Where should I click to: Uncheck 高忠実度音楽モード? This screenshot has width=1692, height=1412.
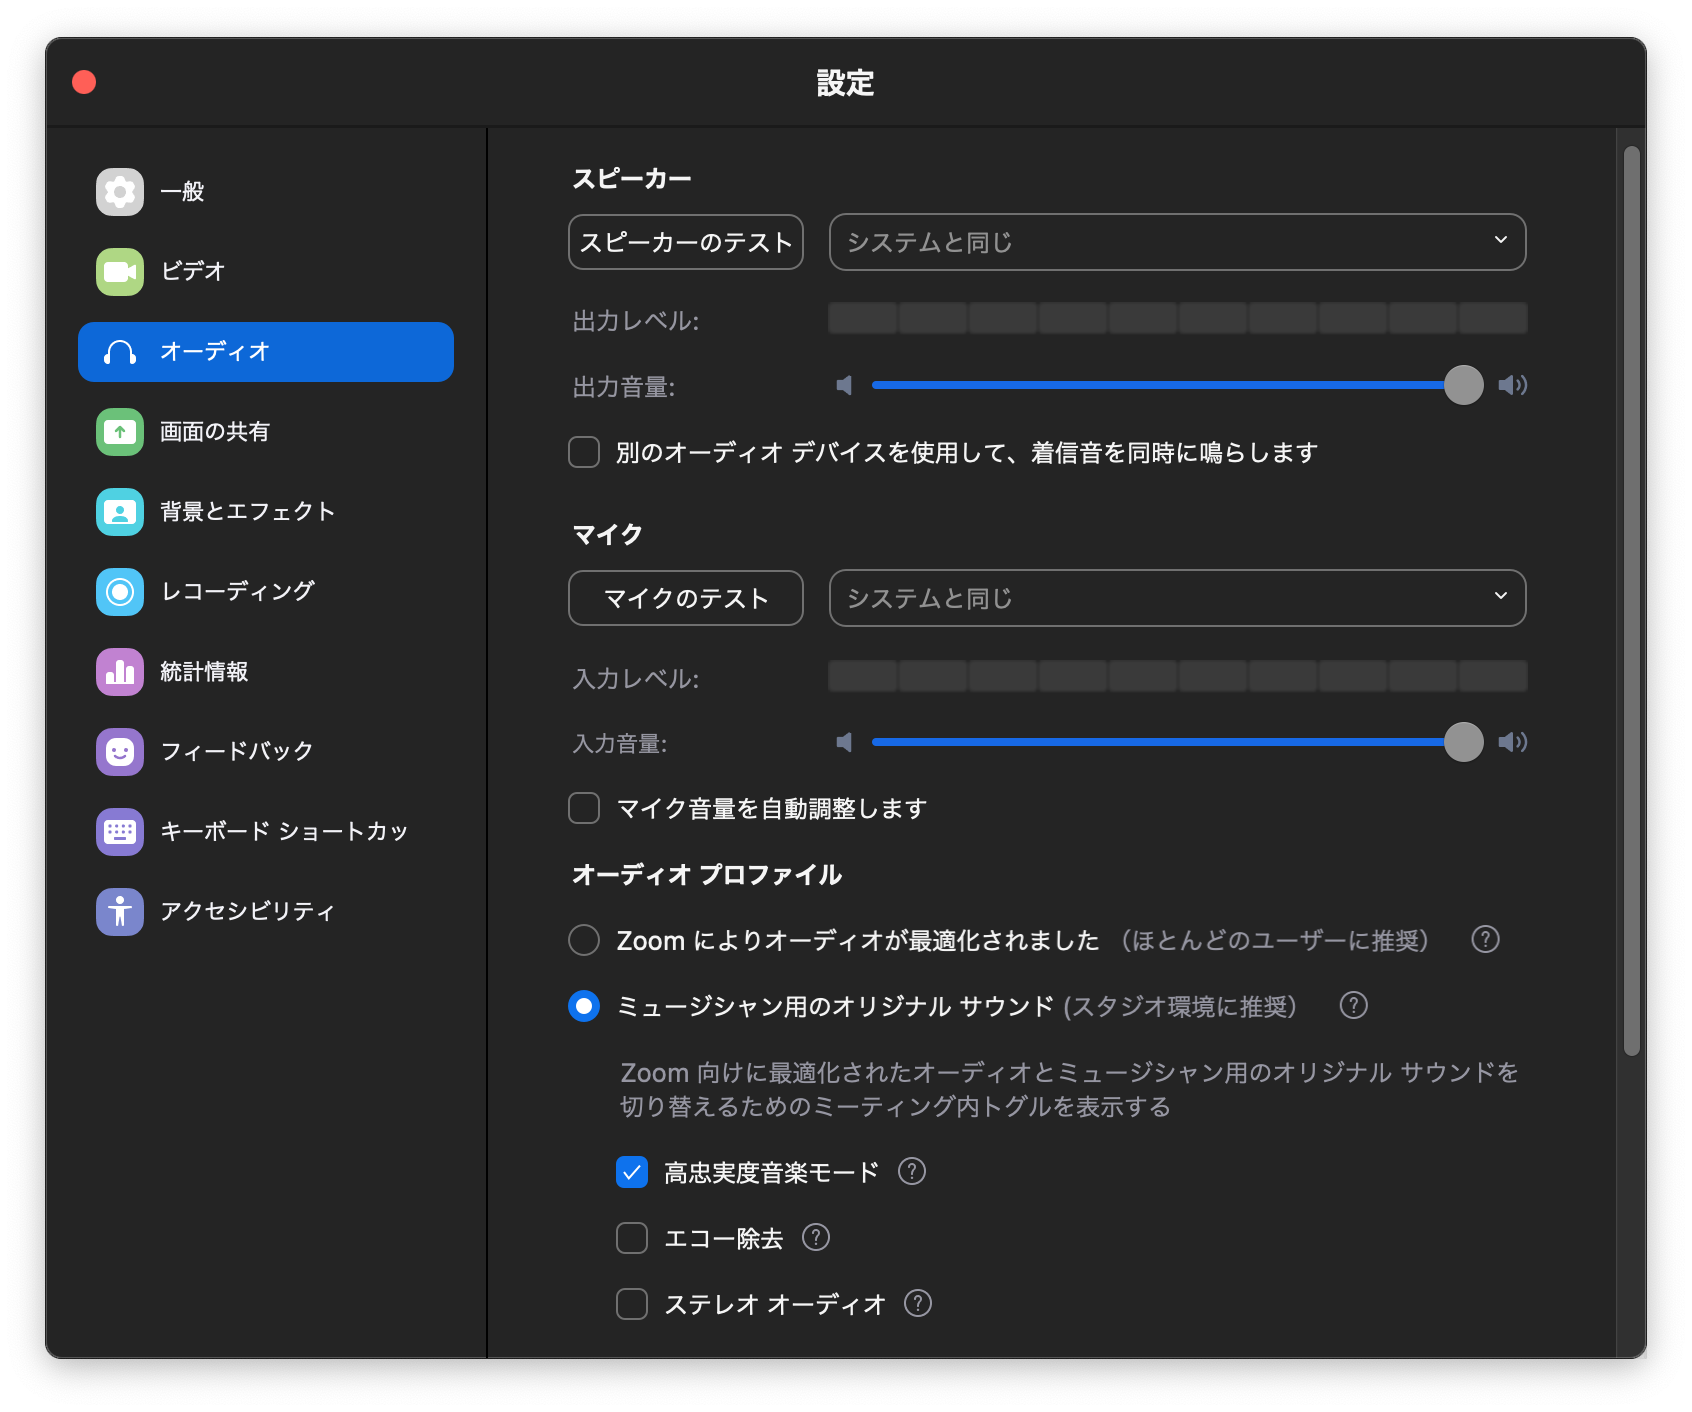pos(631,1171)
